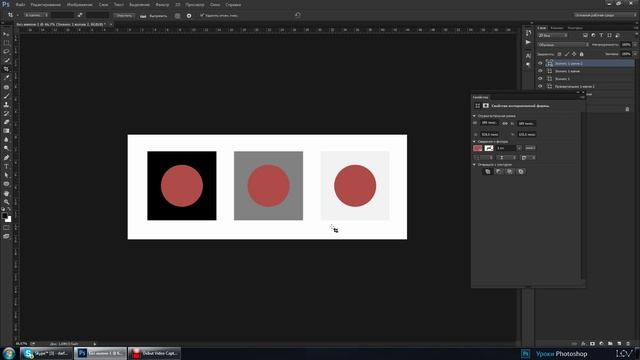The image size is (640, 360).
Task: Toggle the pixel layer filter
Action: [x=585, y=36]
